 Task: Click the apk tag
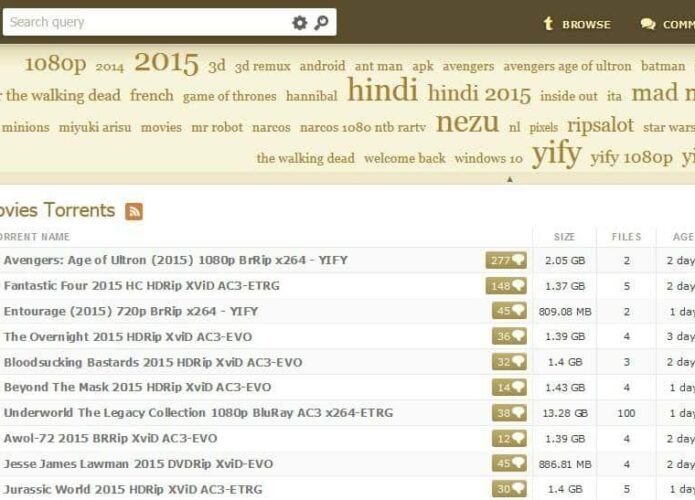point(423,67)
